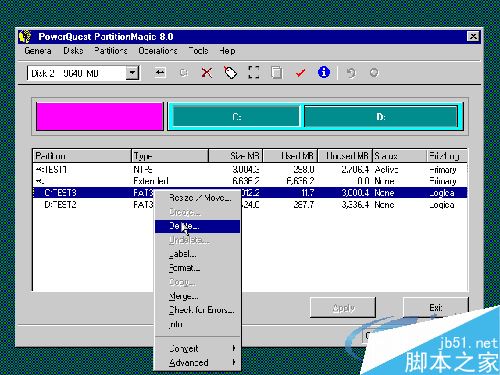Select the D:TEST2 partition row
This screenshot has width=500, height=375.
point(250,204)
